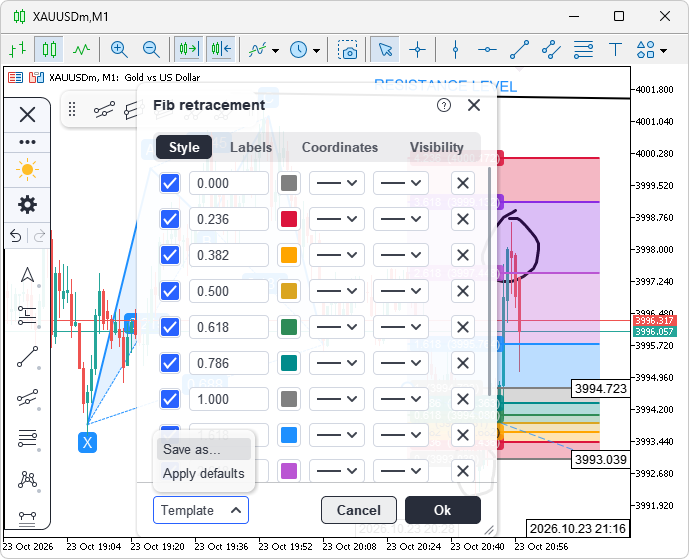Remove the 0.236 level row
This screenshot has height=559, width=689.
click(x=463, y=219)
